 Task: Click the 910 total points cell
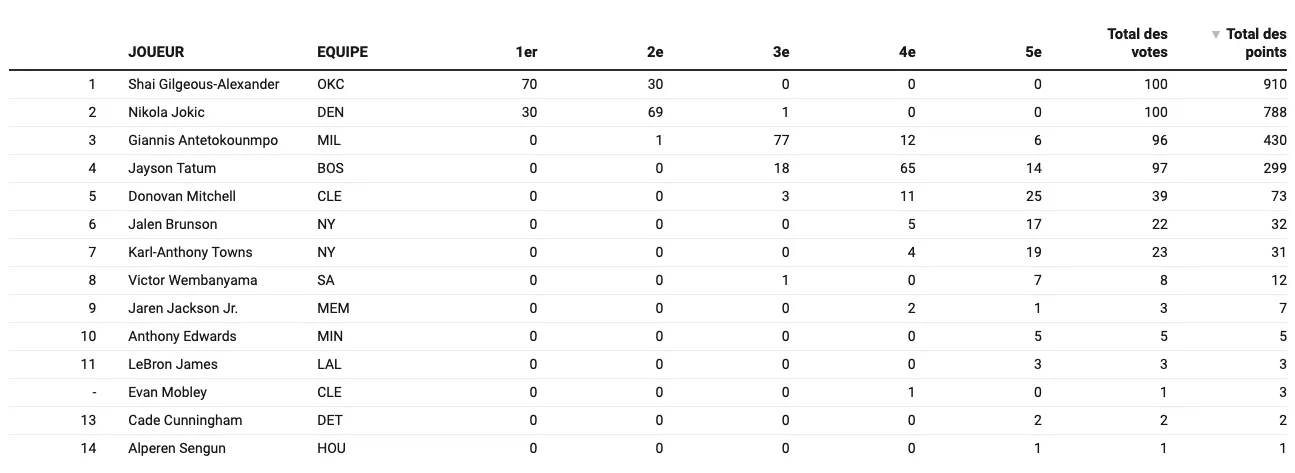[x=1274, y=84]
